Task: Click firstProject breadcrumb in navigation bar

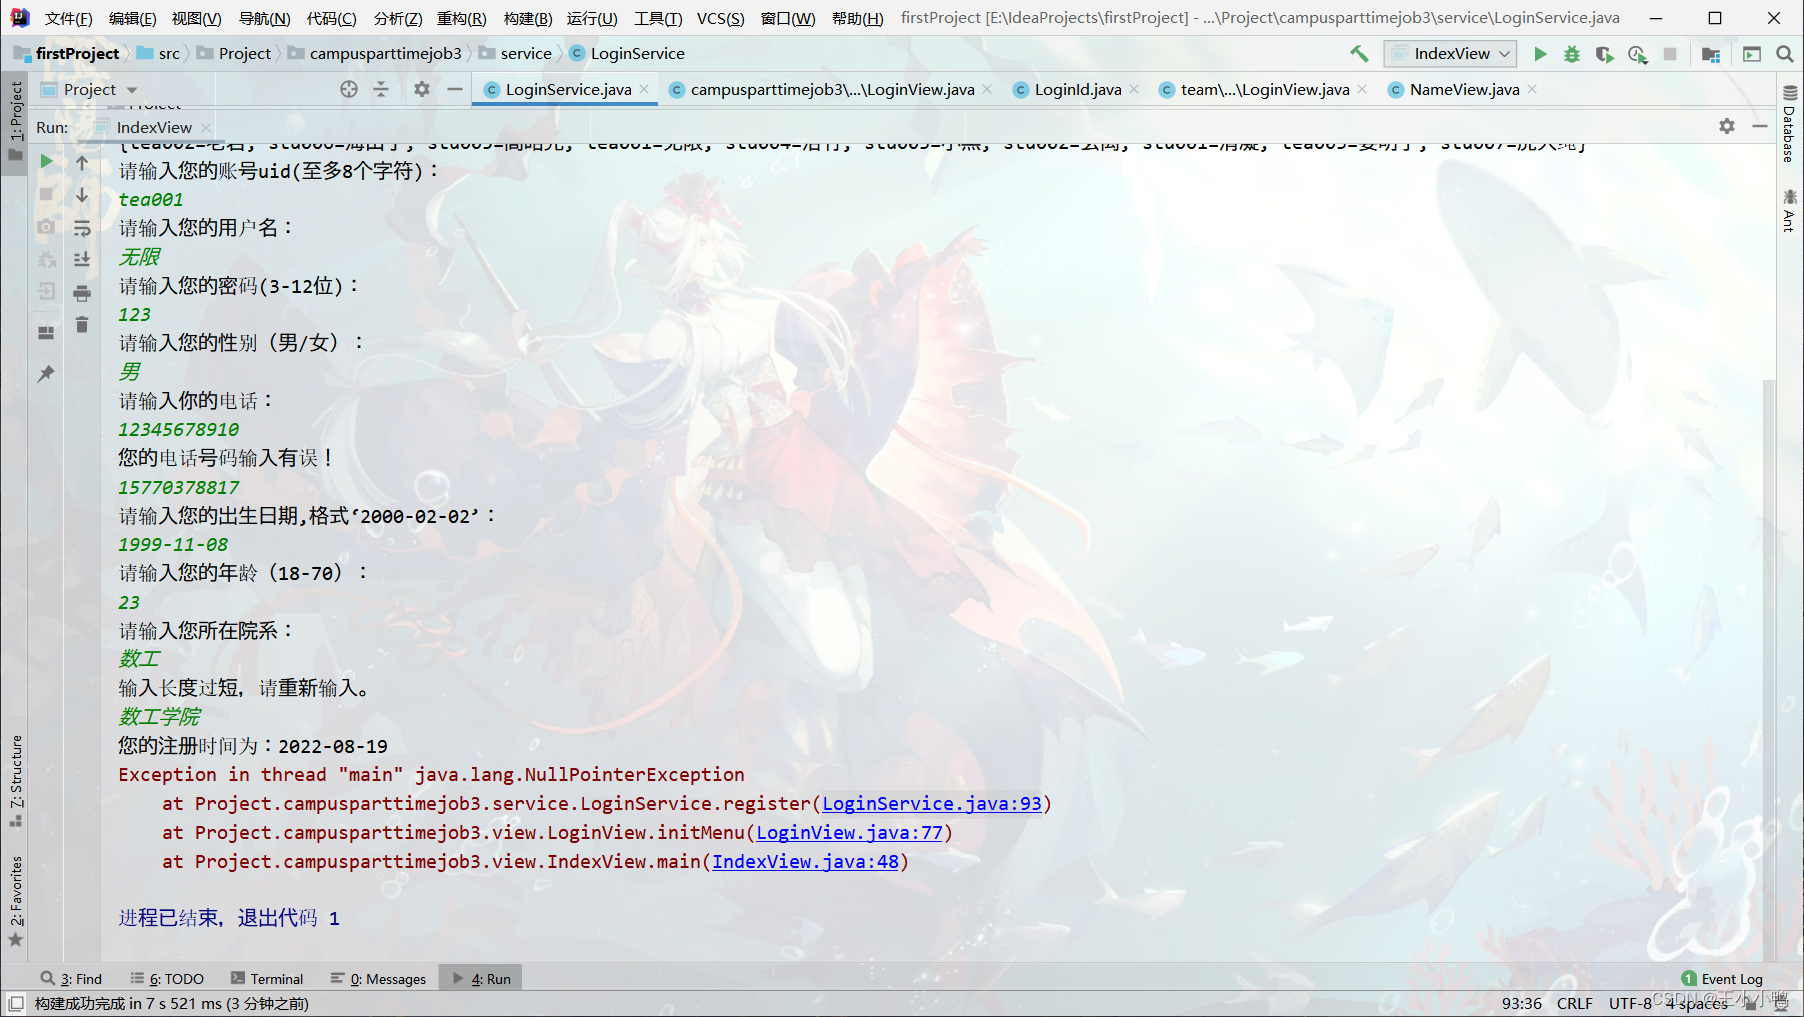Action: coord(67,54)
